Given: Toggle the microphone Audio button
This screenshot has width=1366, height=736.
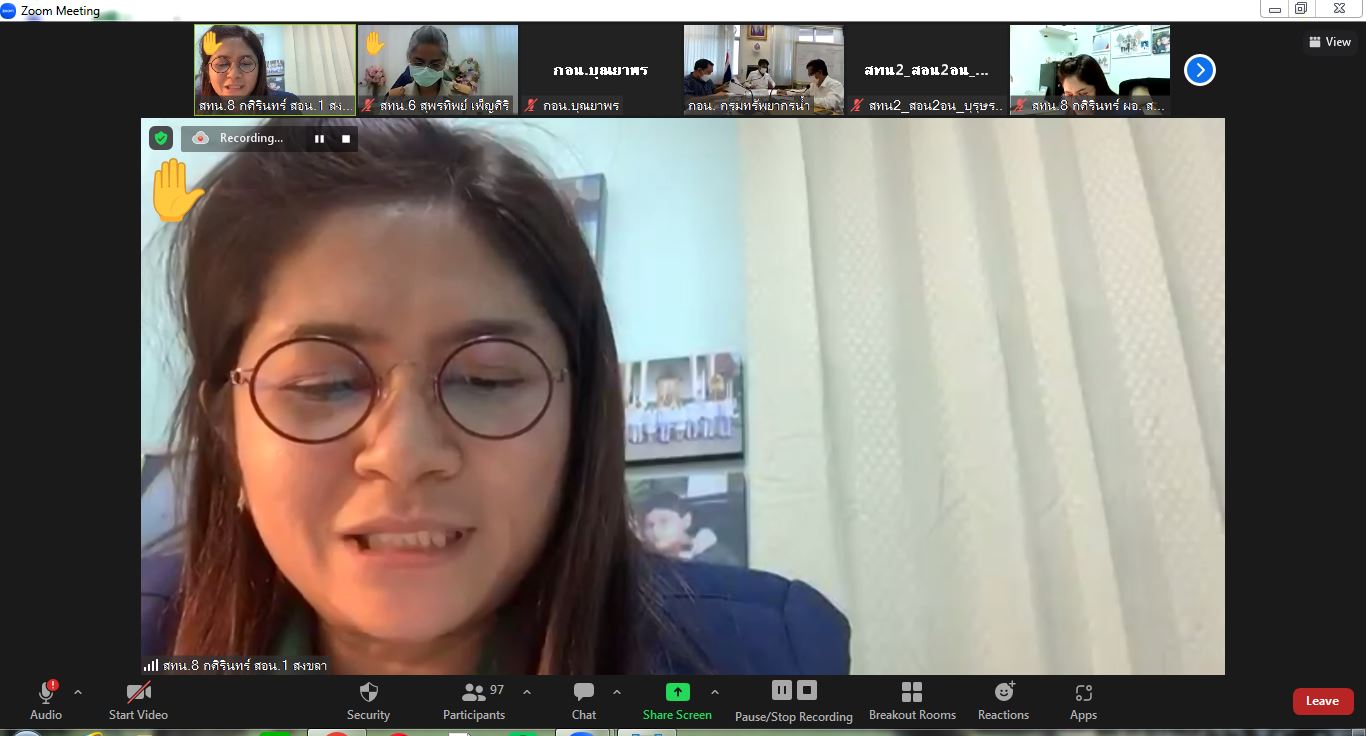Looking at the screenshot, I should 46,700.
